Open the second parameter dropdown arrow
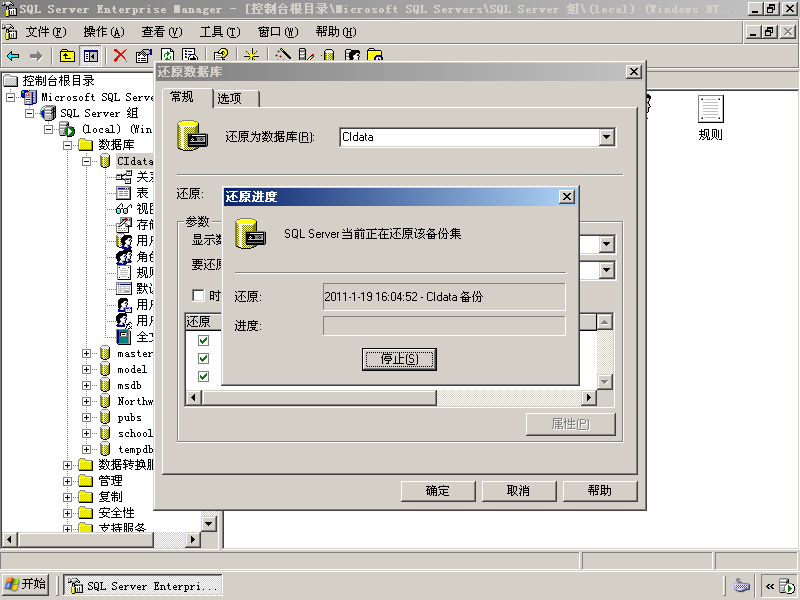The height and width of the screenshot is (600, 800). (x=606, y=270)
